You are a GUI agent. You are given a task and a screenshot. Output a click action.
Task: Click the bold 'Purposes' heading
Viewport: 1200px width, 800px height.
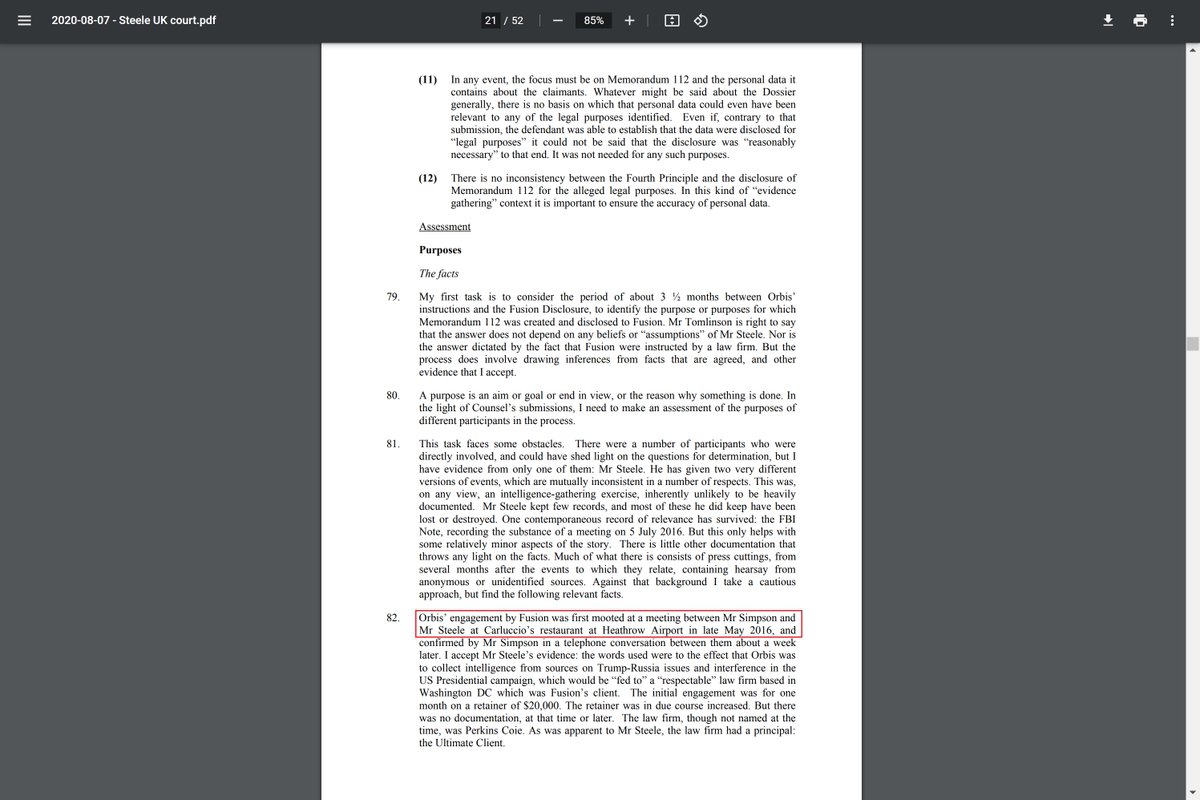[x=440, y=250]
